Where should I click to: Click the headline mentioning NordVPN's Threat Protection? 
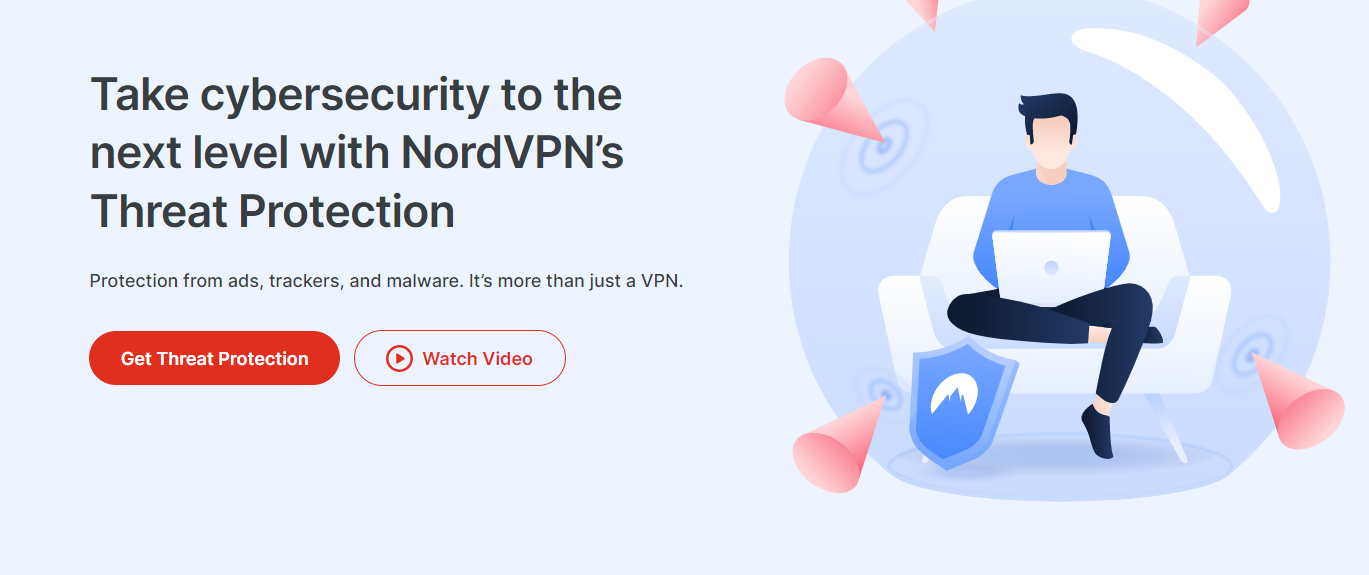pyautogui.click(x=357, y=153)
